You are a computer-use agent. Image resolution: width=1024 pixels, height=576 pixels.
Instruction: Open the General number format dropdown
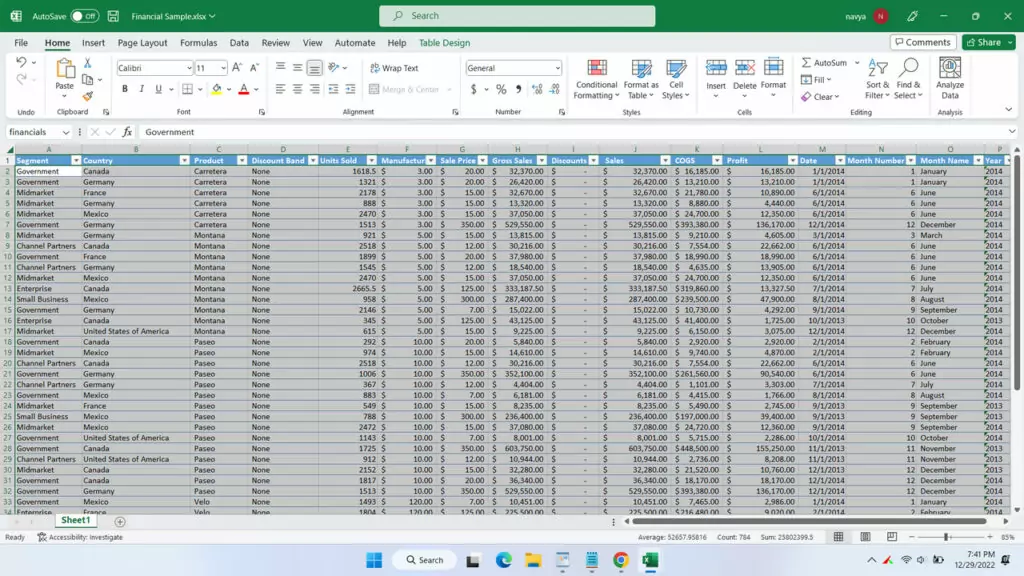(x=557, y=68)
